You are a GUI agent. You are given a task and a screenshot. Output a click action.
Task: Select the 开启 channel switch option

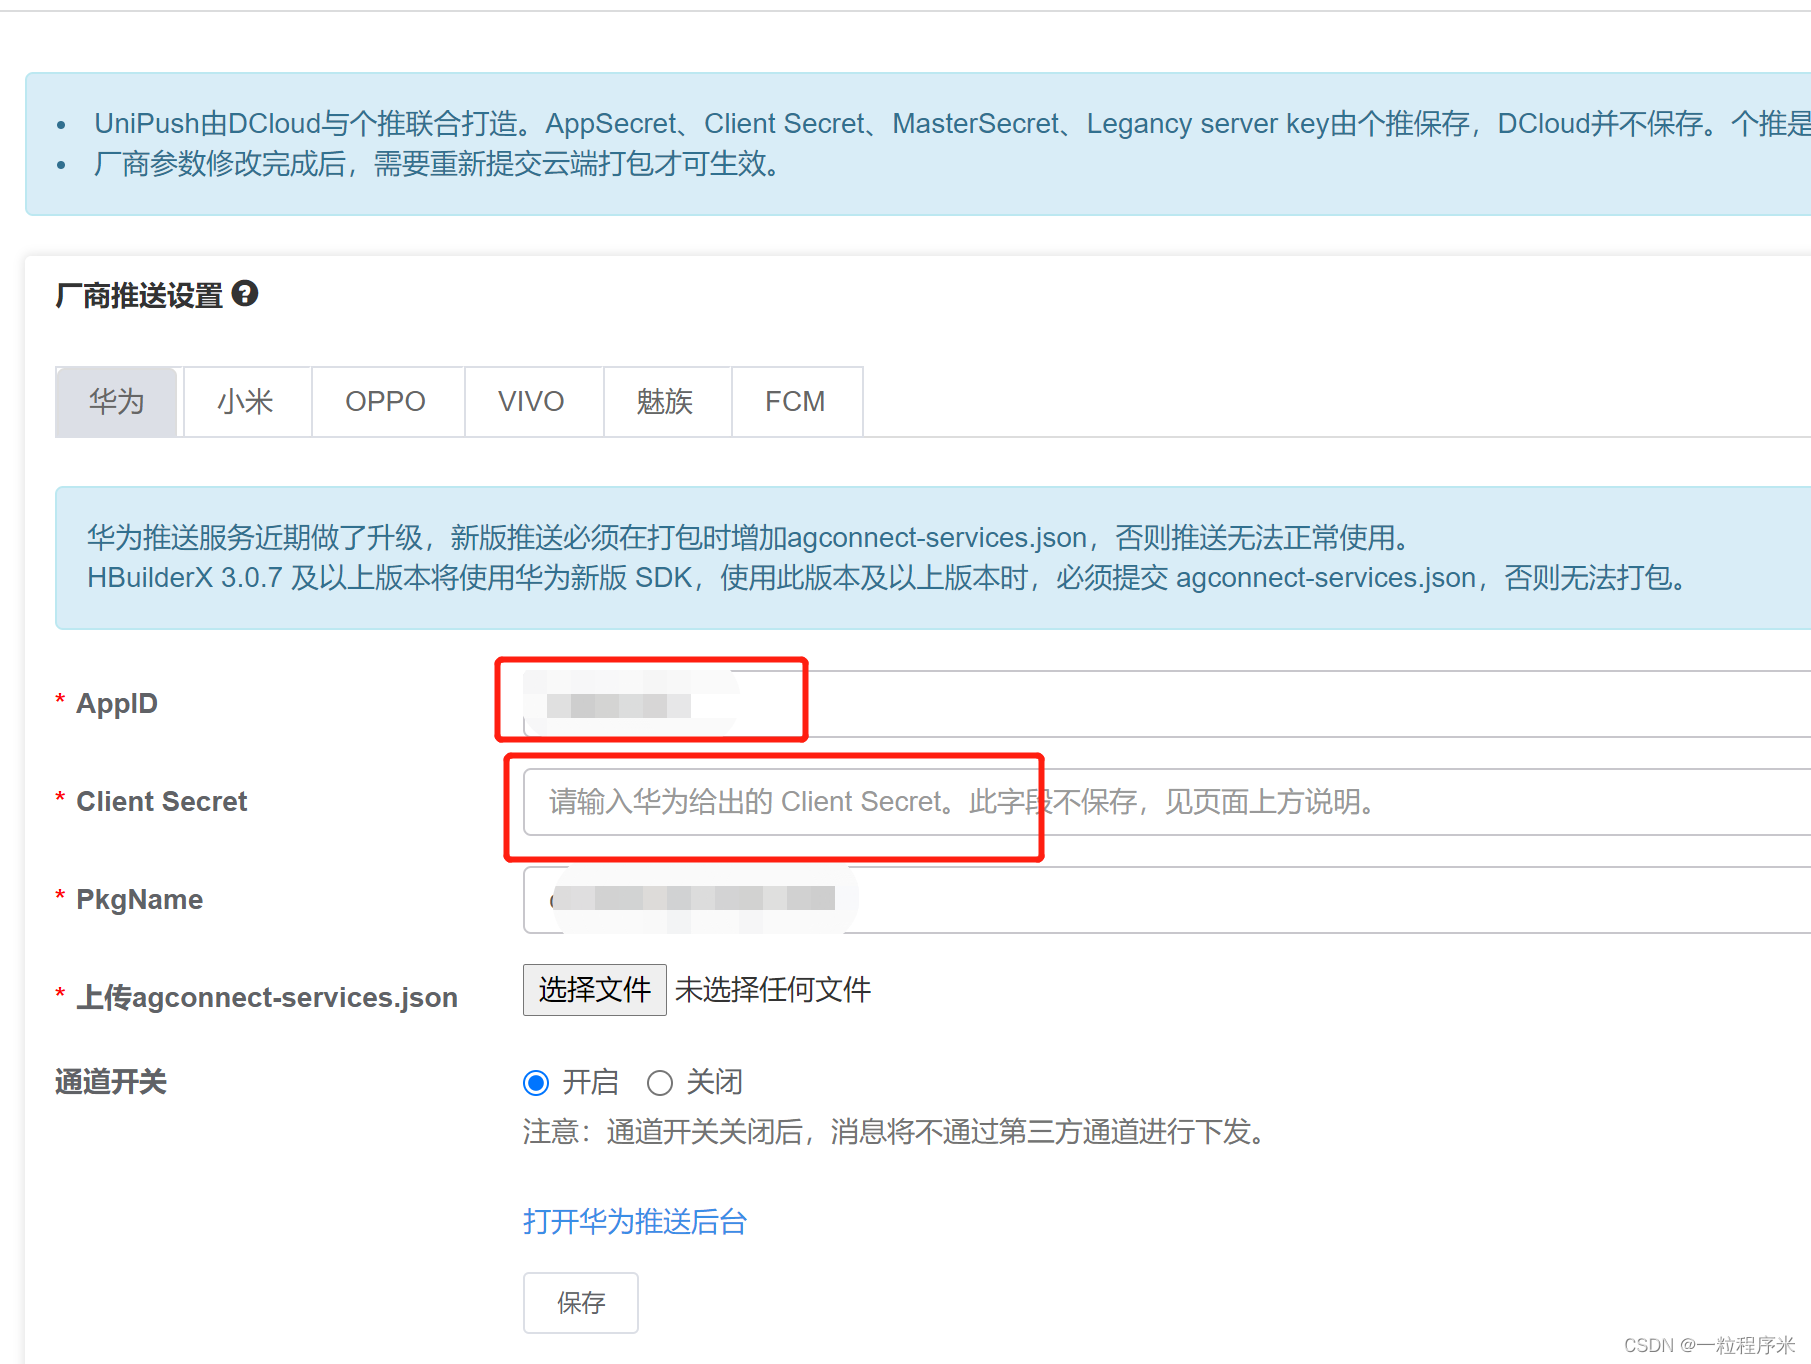(x=536, y=1082)
